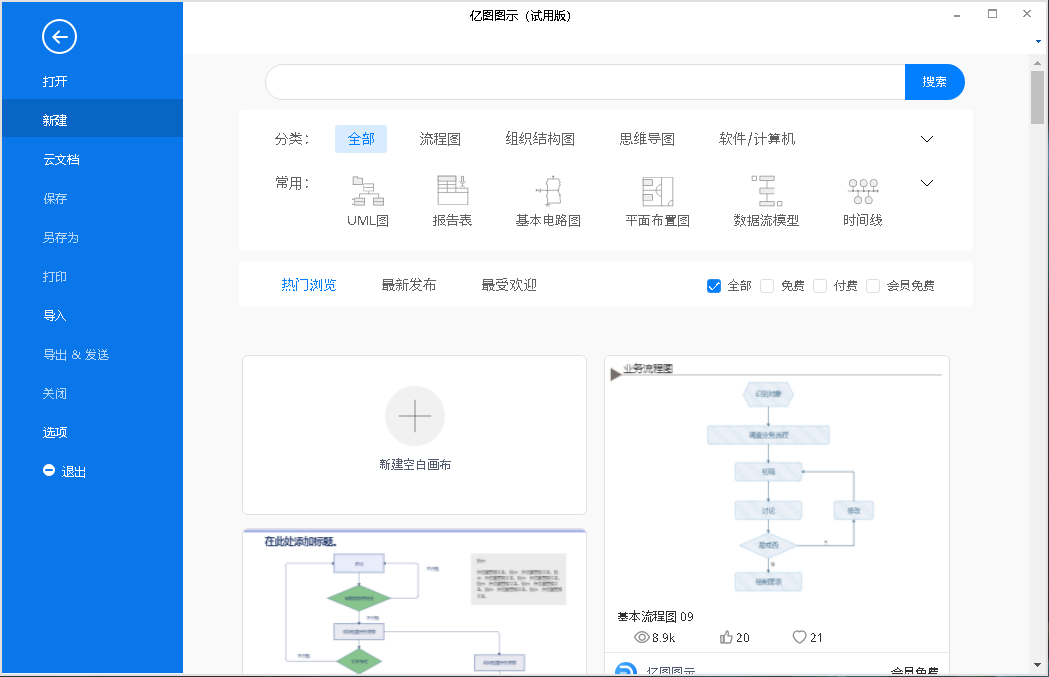Screen dimensions: 1049x677
Task: Click the scrollbar down arrow
Action: click(x=1038, y=666)
